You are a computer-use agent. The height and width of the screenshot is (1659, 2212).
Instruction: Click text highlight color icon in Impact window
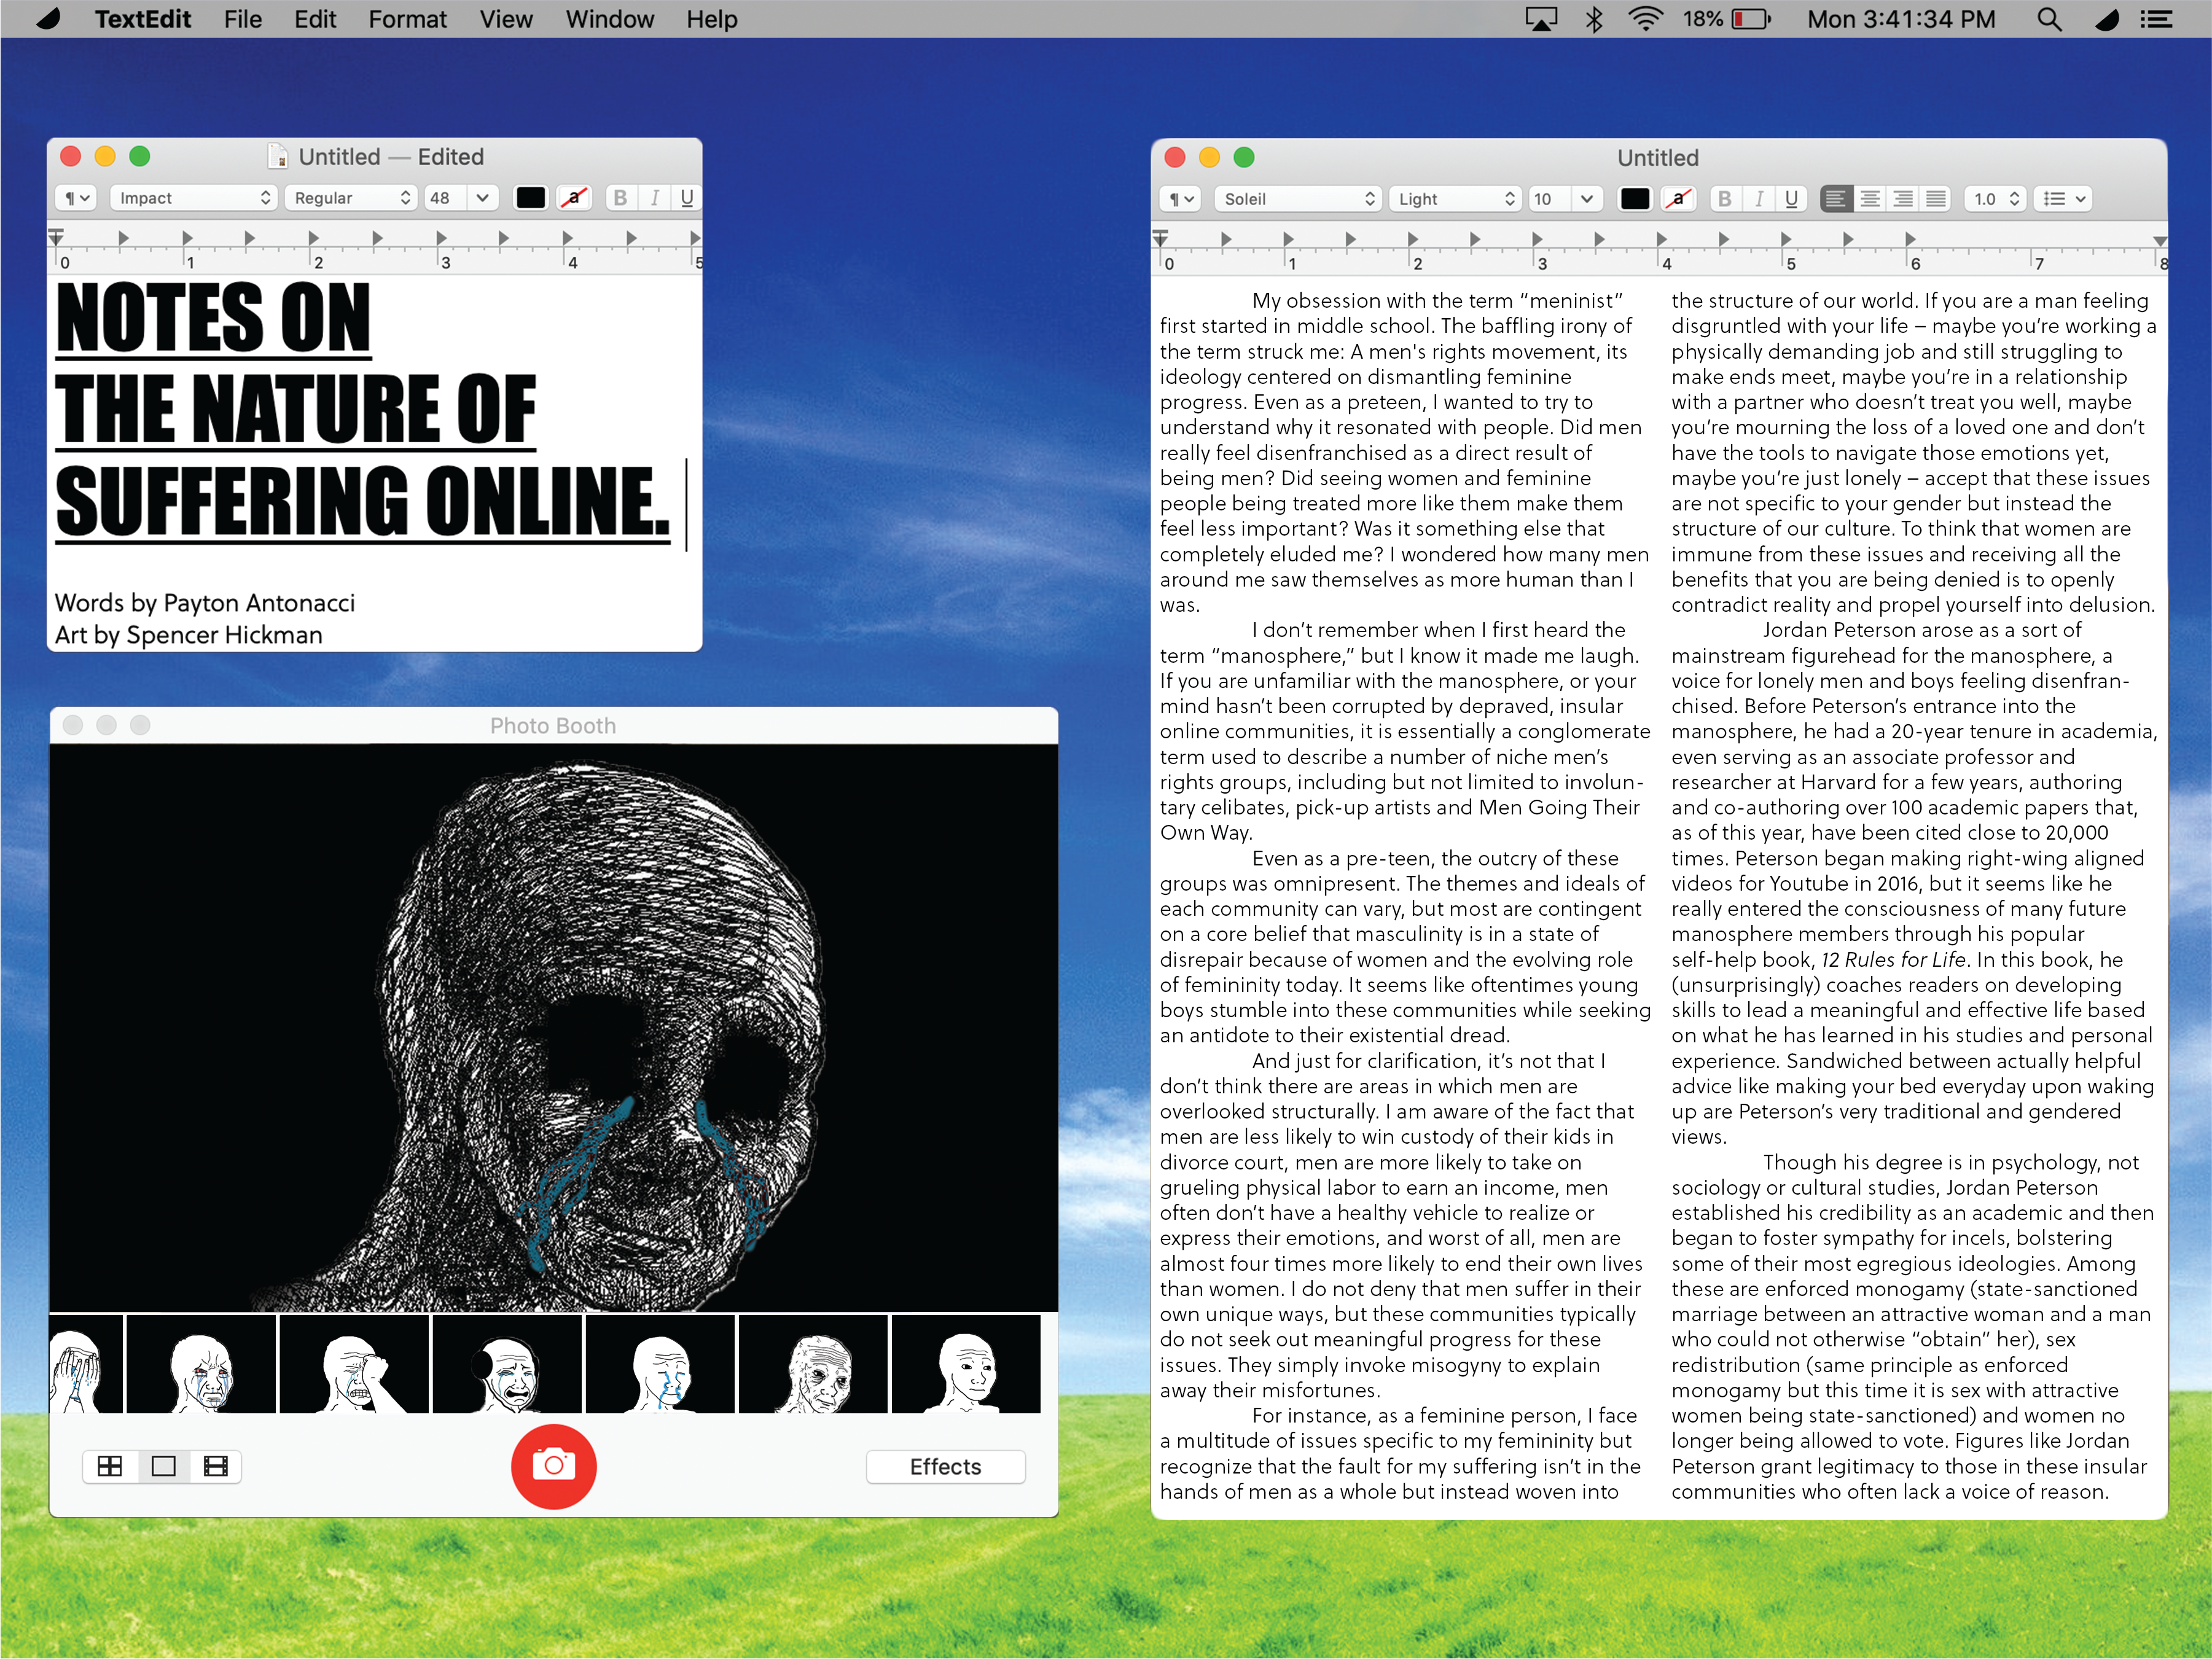click(x=574, y=198)
